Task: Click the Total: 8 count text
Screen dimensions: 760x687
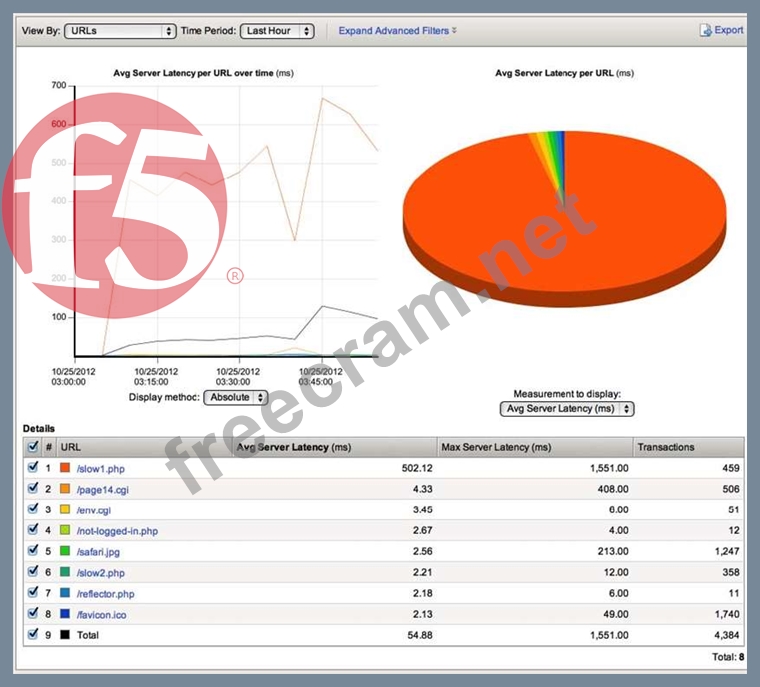Action: click(728, 657)
